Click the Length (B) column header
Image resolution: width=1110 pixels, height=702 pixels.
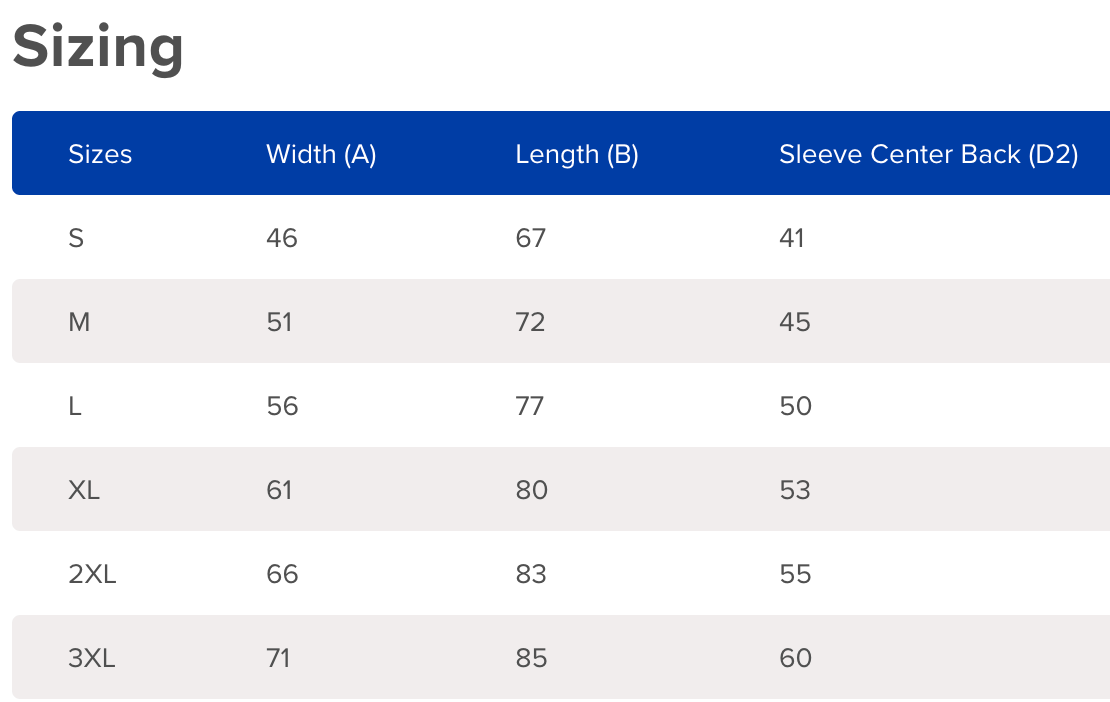[577, 154]
